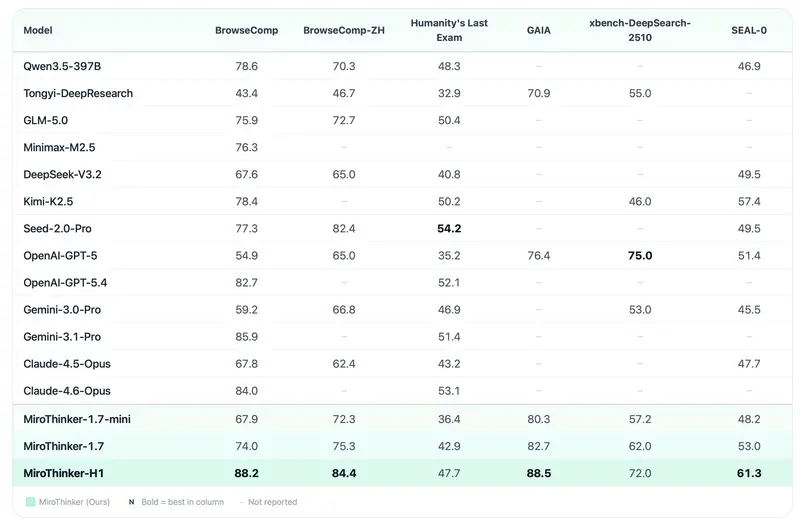Select the GAIA column header
The width and height of the screenshot is (800, 523).
[x=538, y=31]
